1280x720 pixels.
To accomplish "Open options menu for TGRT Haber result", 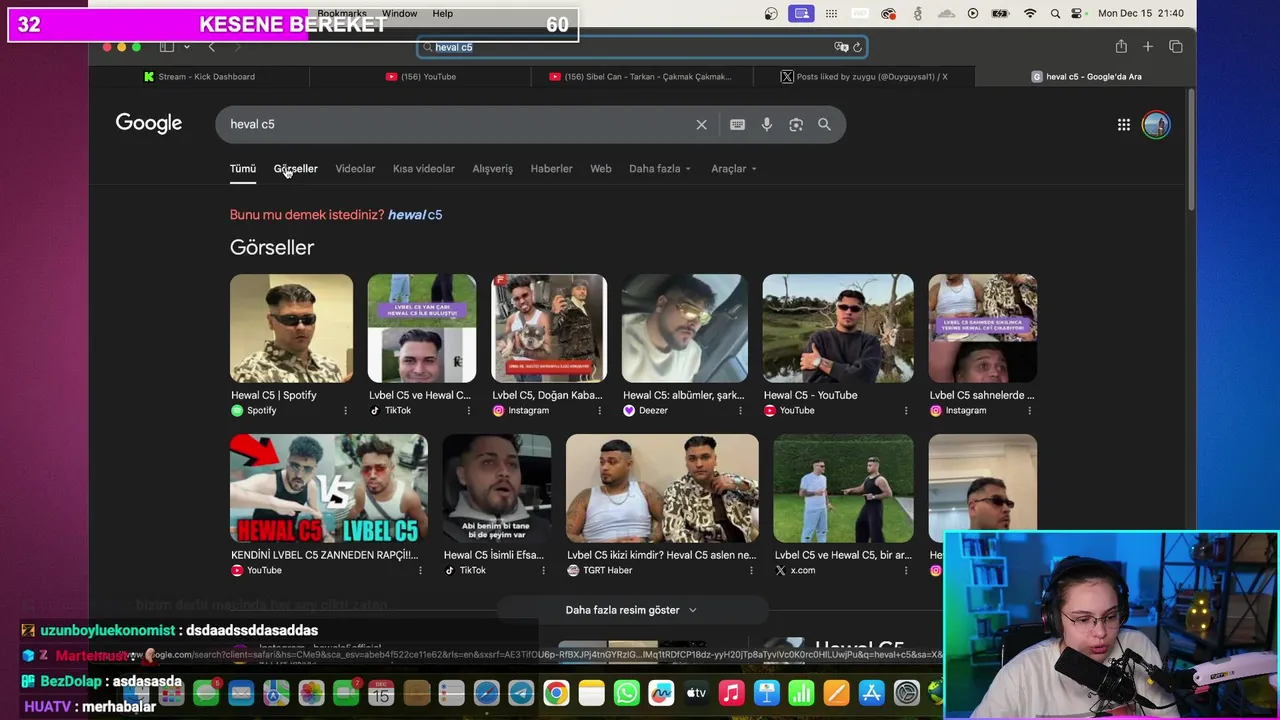I will [x=751, y=571].
